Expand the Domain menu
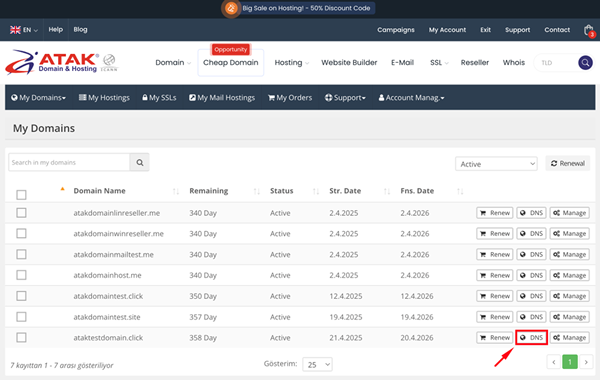 point(173,62)
